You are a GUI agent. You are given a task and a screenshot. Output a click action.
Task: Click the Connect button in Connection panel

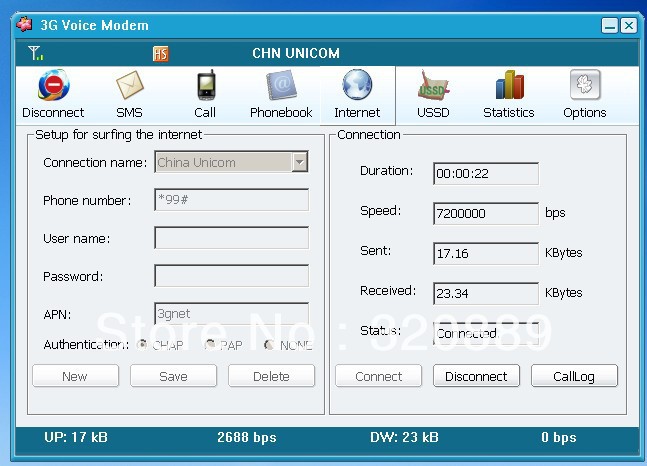pos(378,376)
